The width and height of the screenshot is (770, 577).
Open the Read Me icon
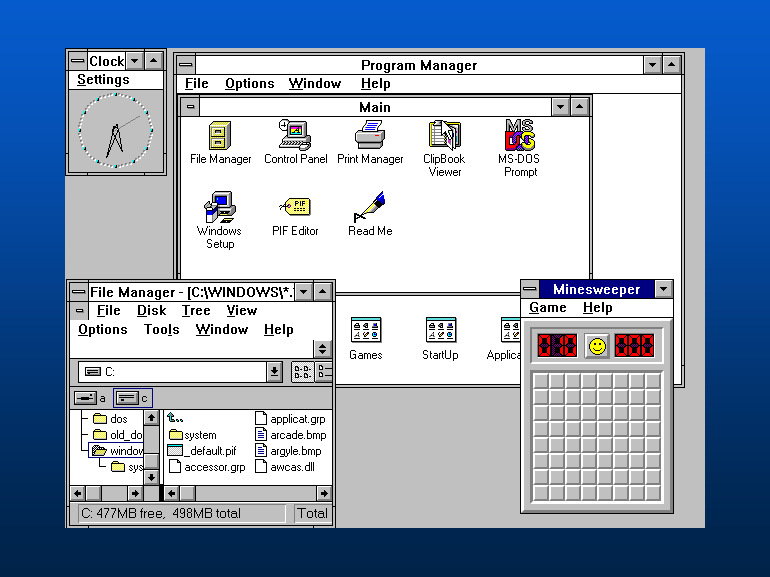(x=370, y=215)
